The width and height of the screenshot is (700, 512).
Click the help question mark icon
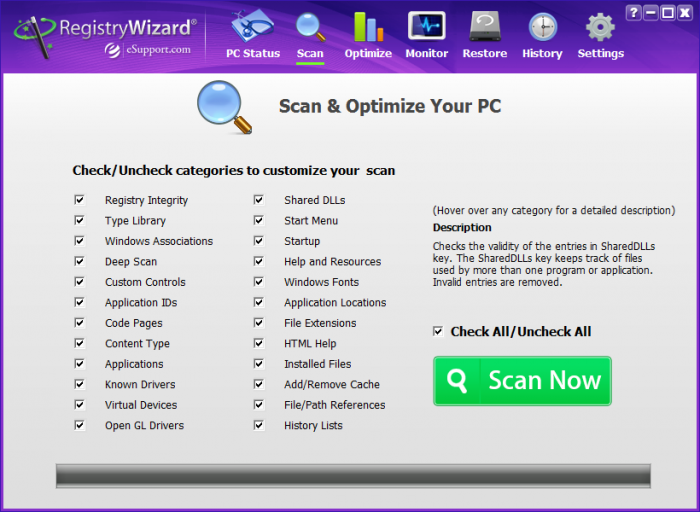[x=633, y=13]
